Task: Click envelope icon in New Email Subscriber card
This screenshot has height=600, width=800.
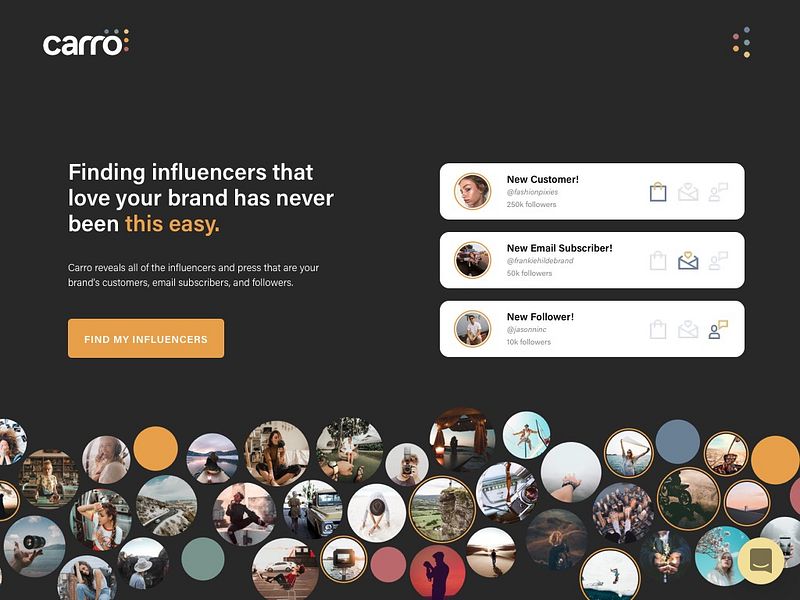Action: tap(688, 260)
